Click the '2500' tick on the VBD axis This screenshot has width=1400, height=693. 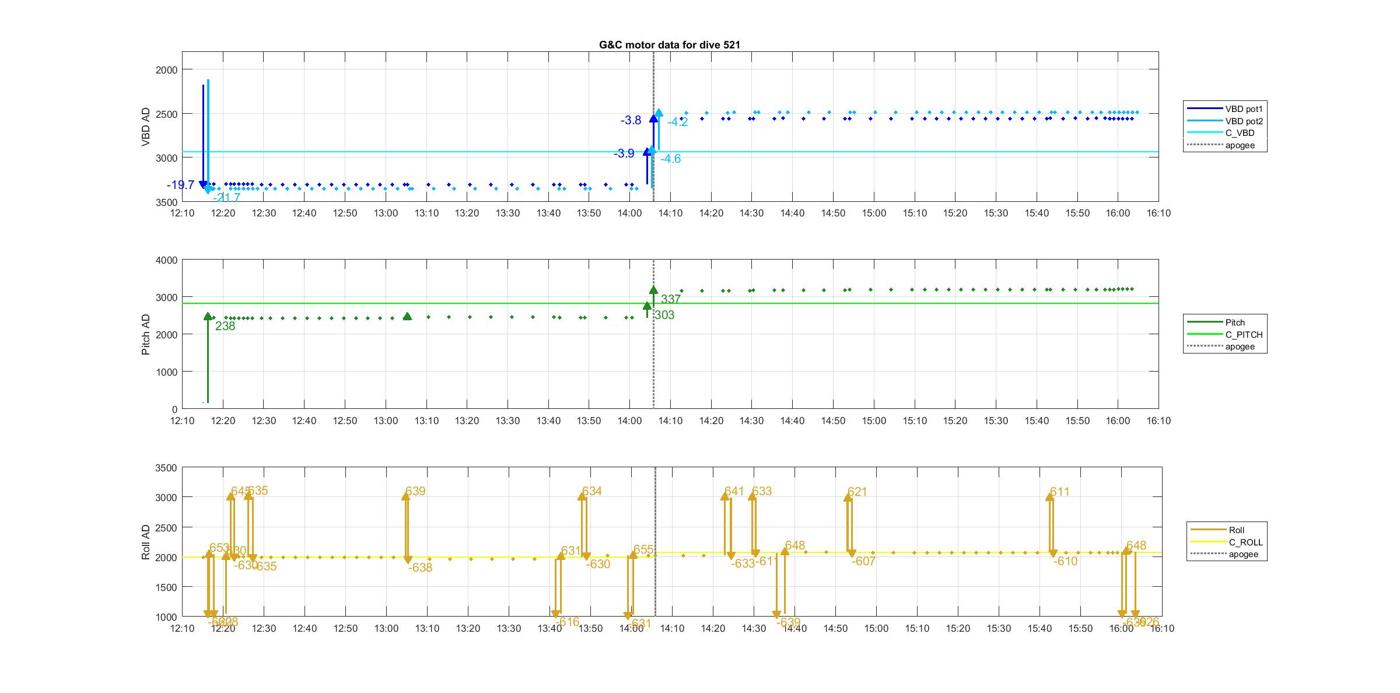tap(166, 114)
